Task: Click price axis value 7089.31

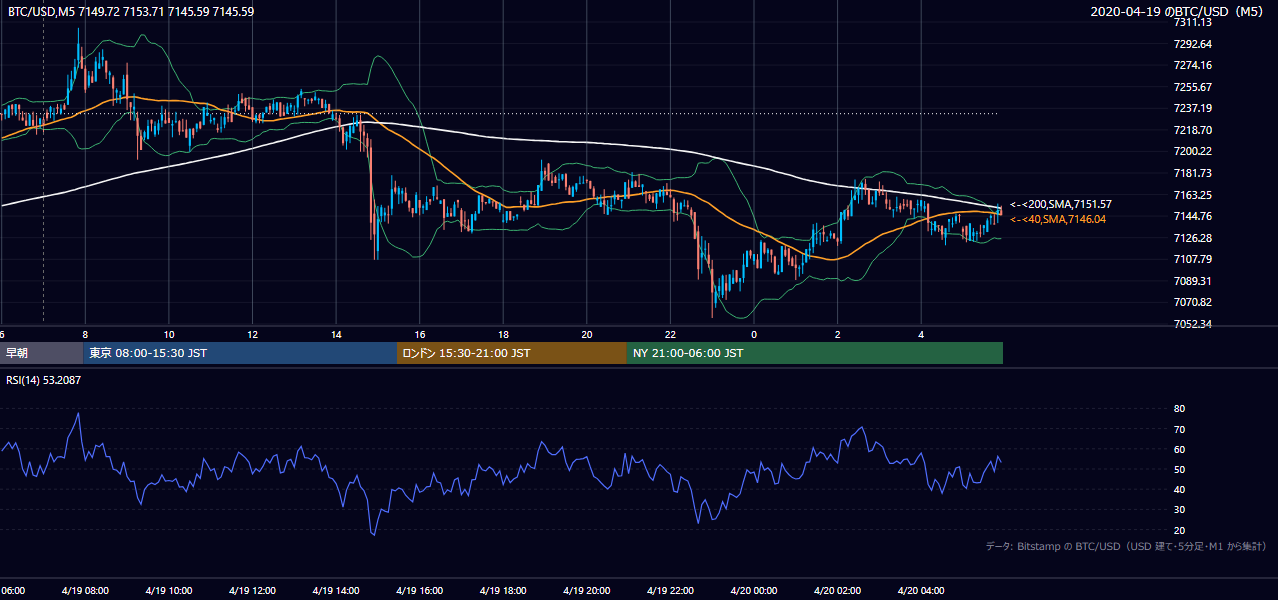Action: (x=1192, y=281)
